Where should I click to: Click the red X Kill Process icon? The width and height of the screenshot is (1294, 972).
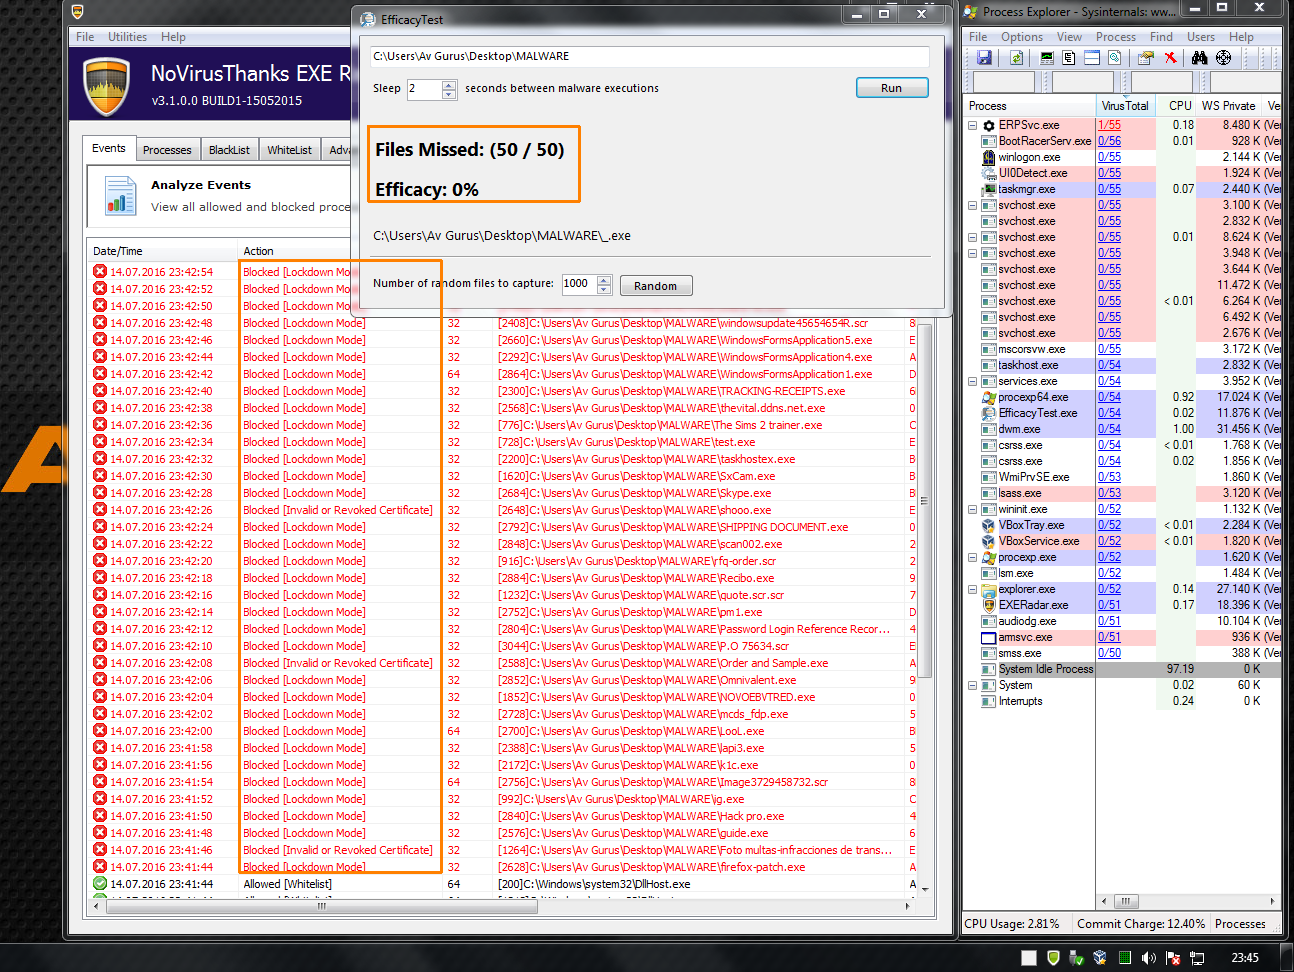click(x=1170, y=58)
